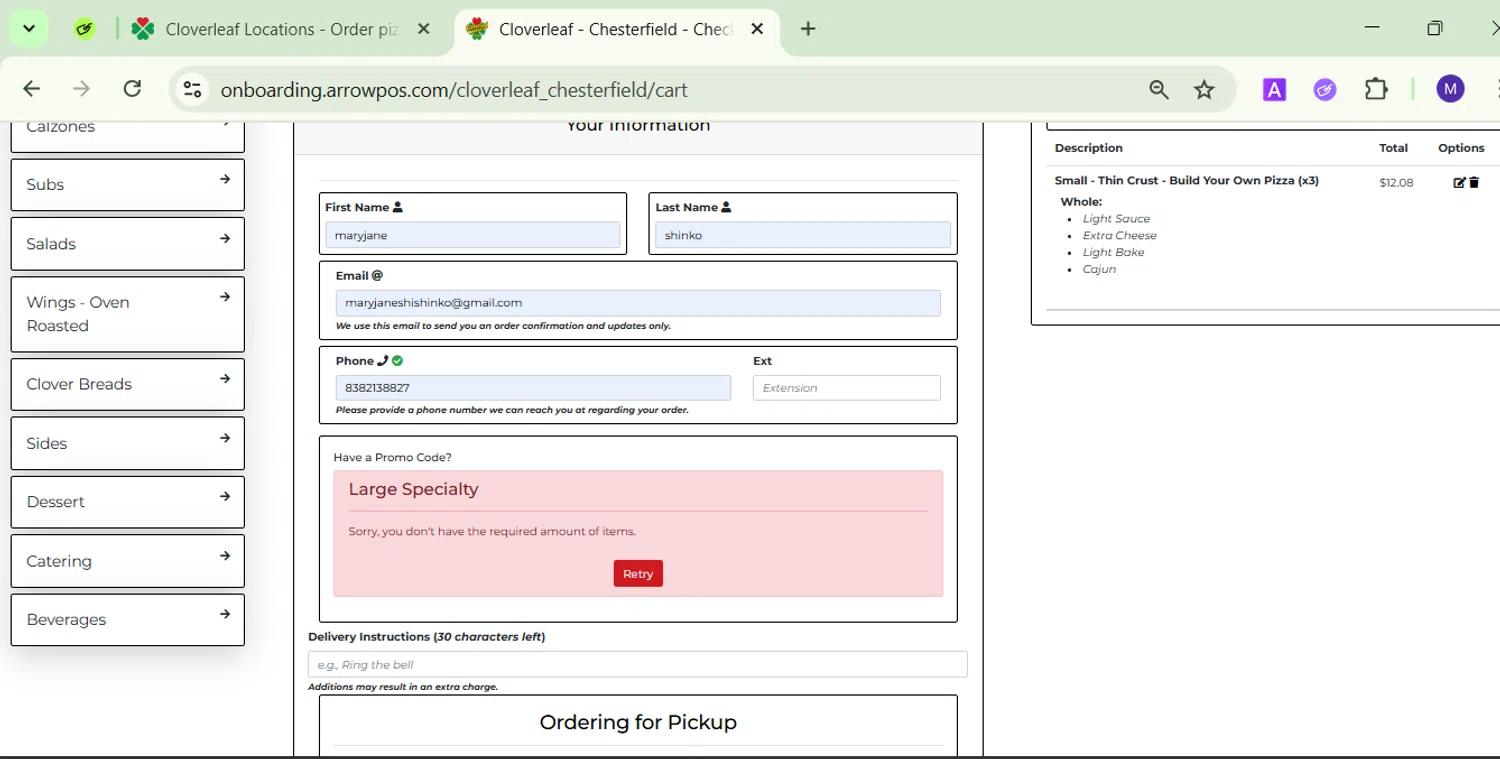Open the Dessert menu category
This screenshot has width=1500, height=759.
point(128,502)
